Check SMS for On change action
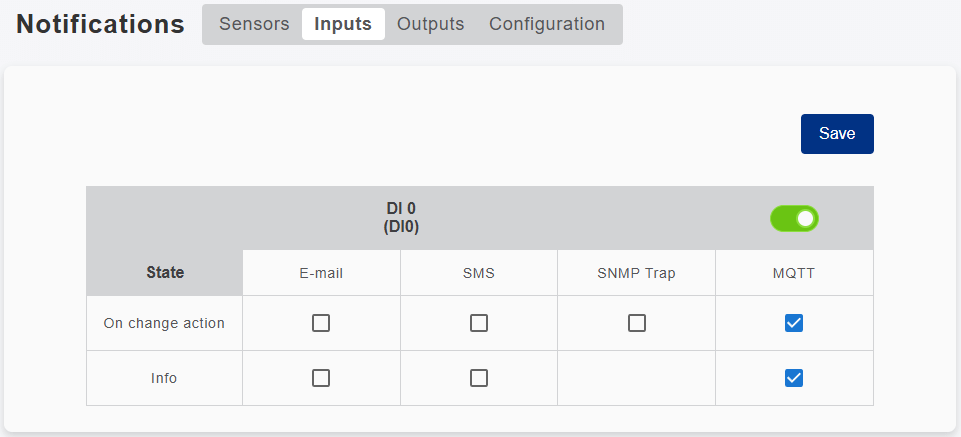Image resolution: width=961 pixels, height=437 pixels. pyautogui.click(x=479, y=323)
